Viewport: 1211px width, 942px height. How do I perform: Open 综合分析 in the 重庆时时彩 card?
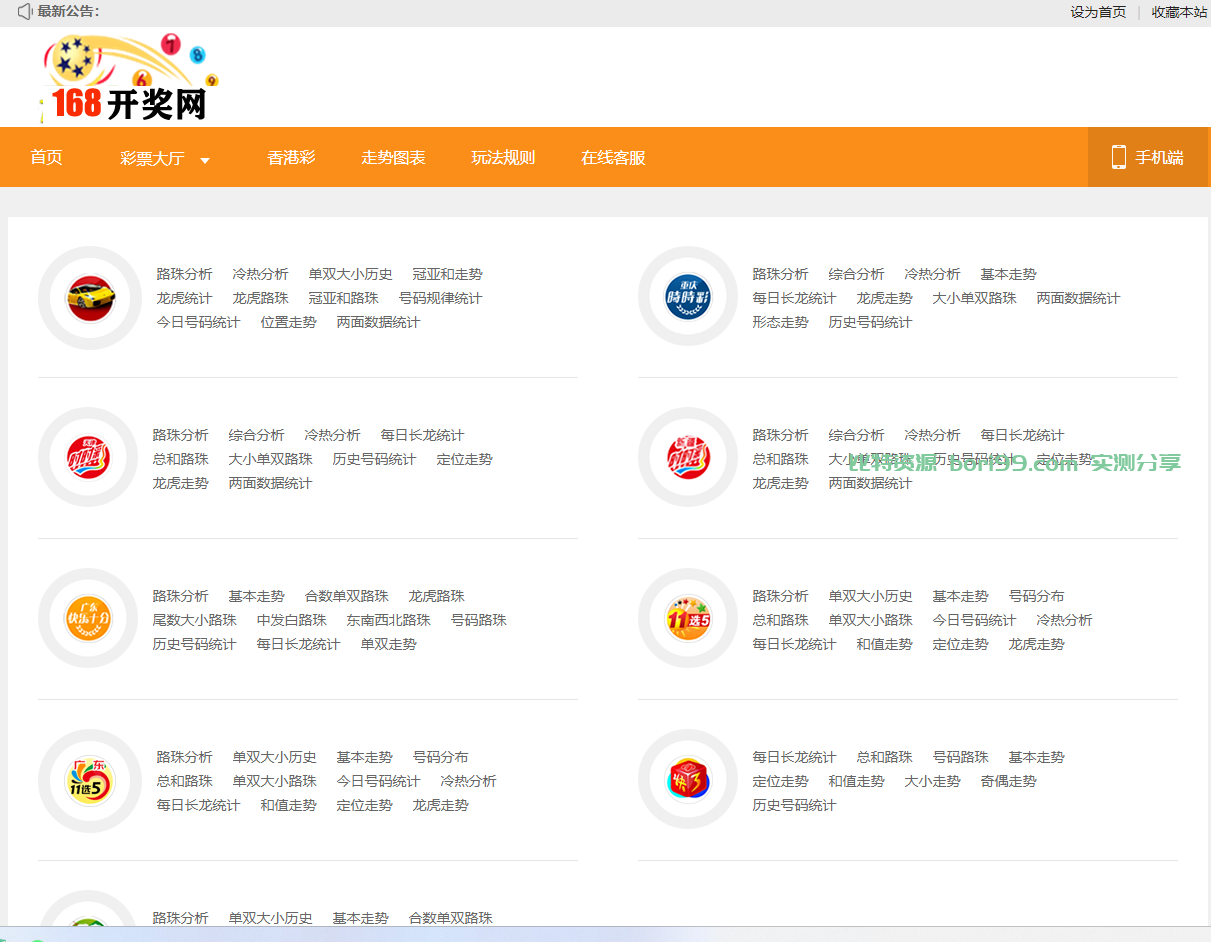tap(856, 274)
